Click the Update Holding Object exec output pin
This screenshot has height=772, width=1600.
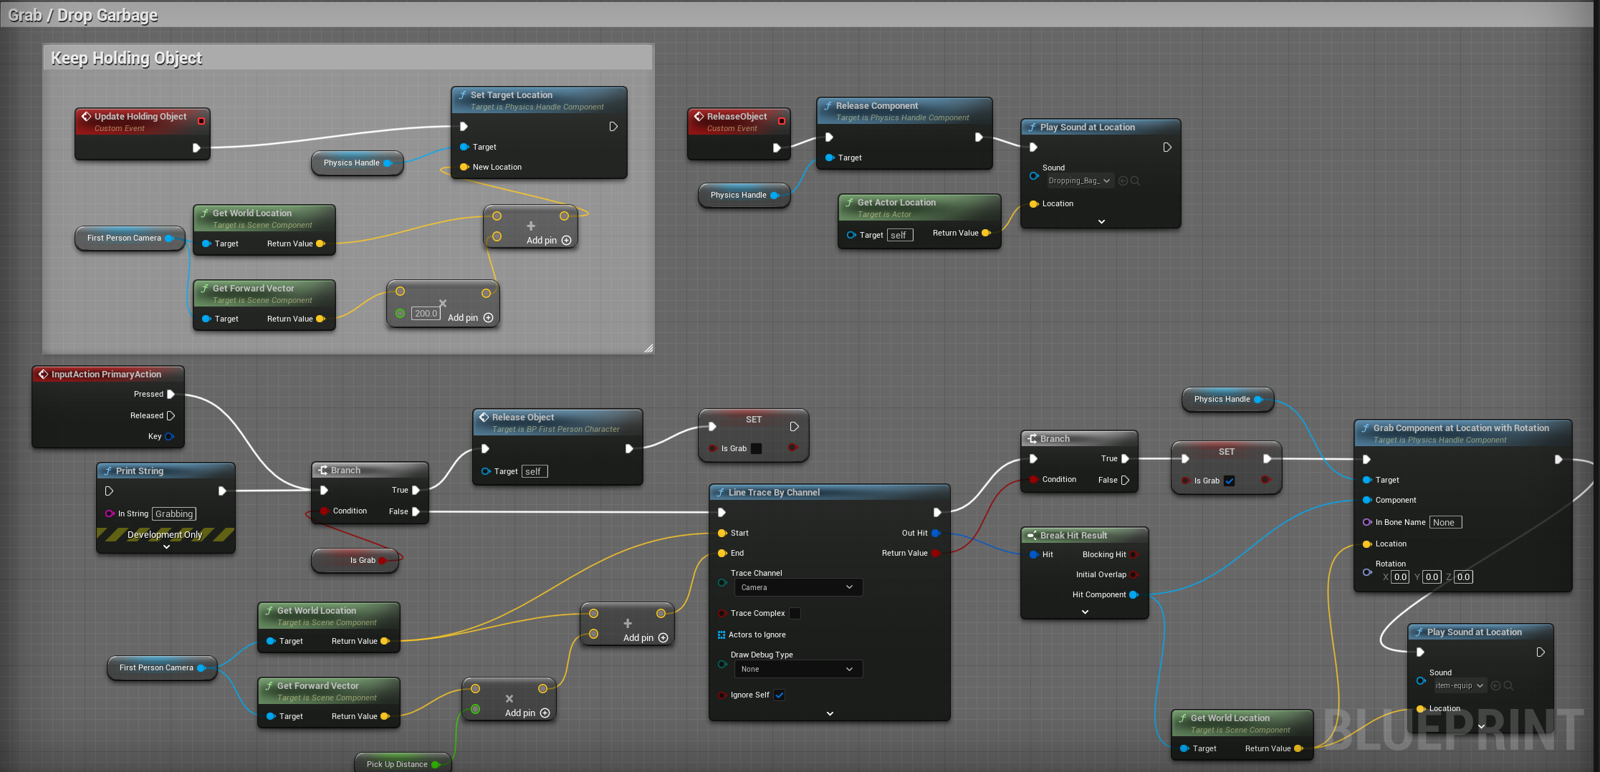pos(196,148)
